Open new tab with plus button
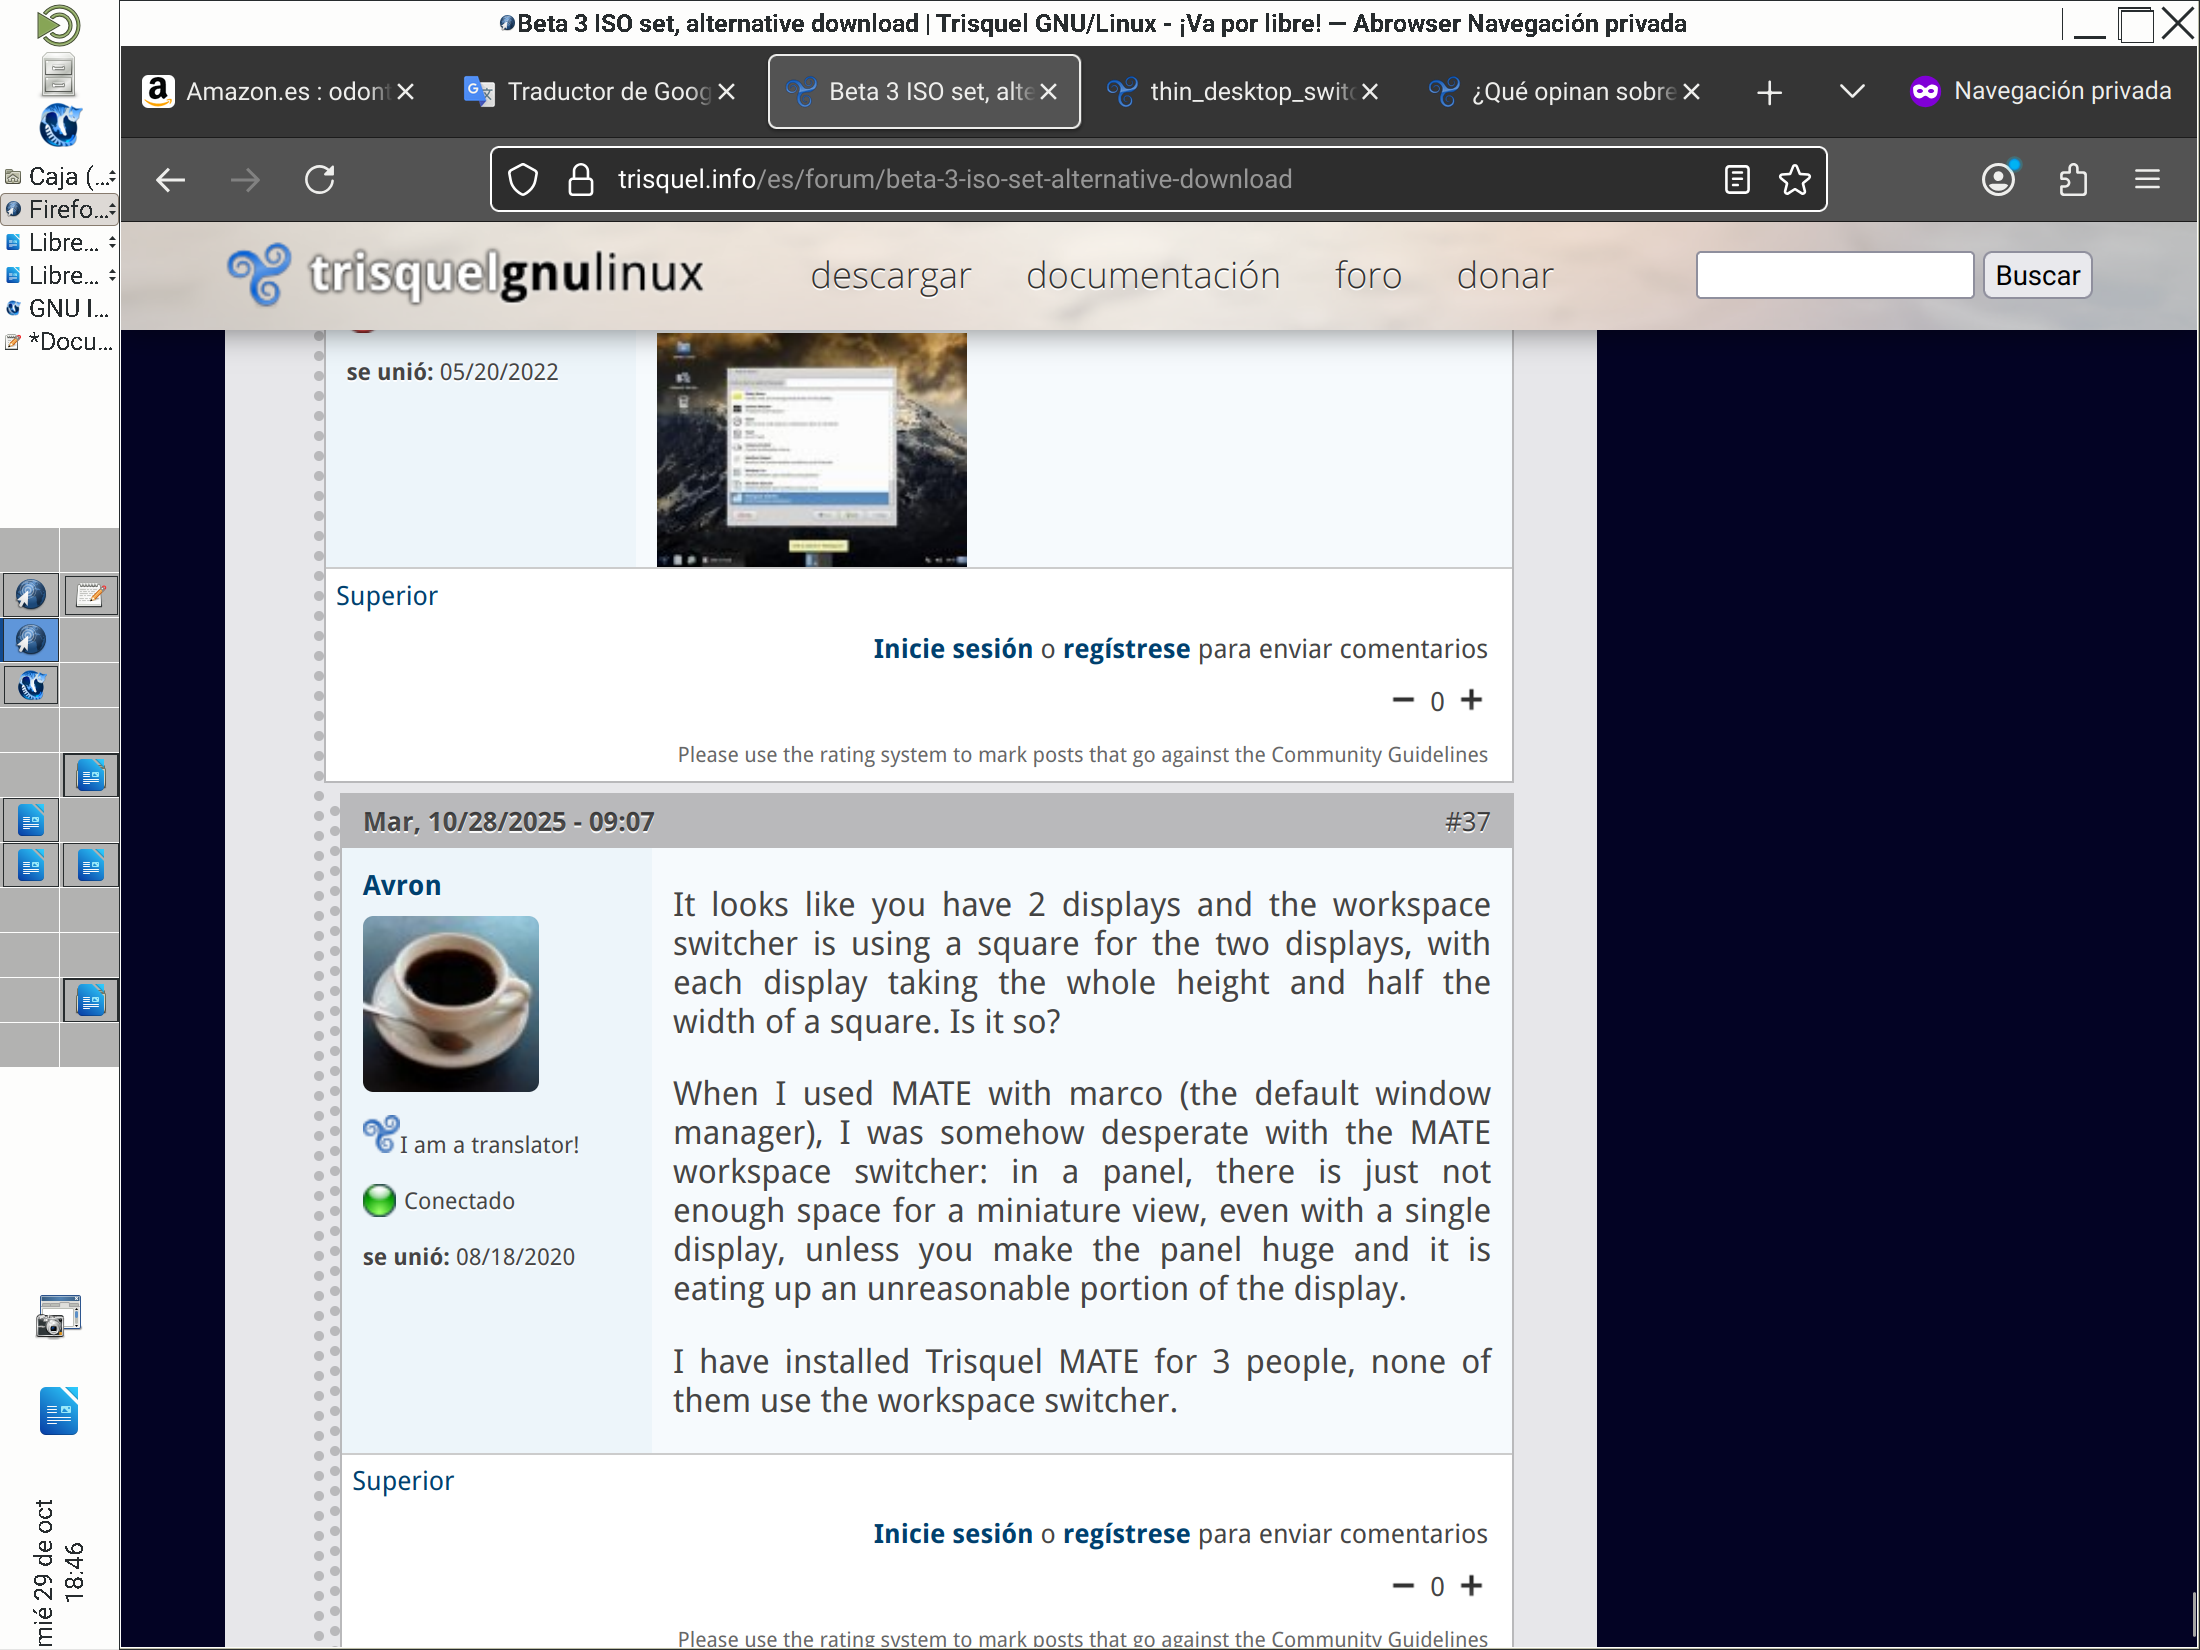 coord(1769,93)
